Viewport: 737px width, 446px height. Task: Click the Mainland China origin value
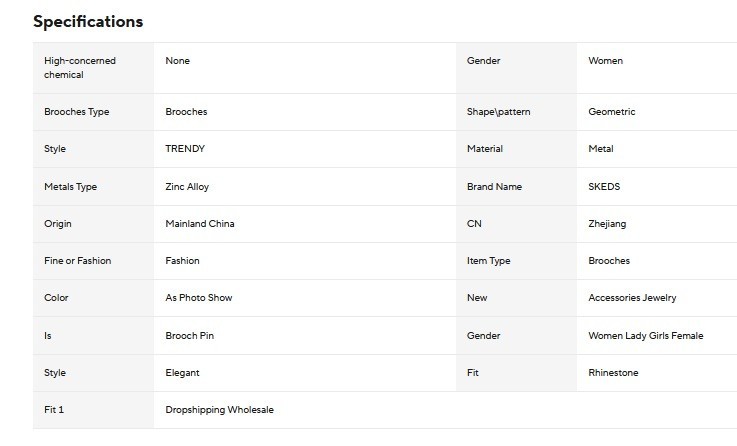click(x=200, y=224)
